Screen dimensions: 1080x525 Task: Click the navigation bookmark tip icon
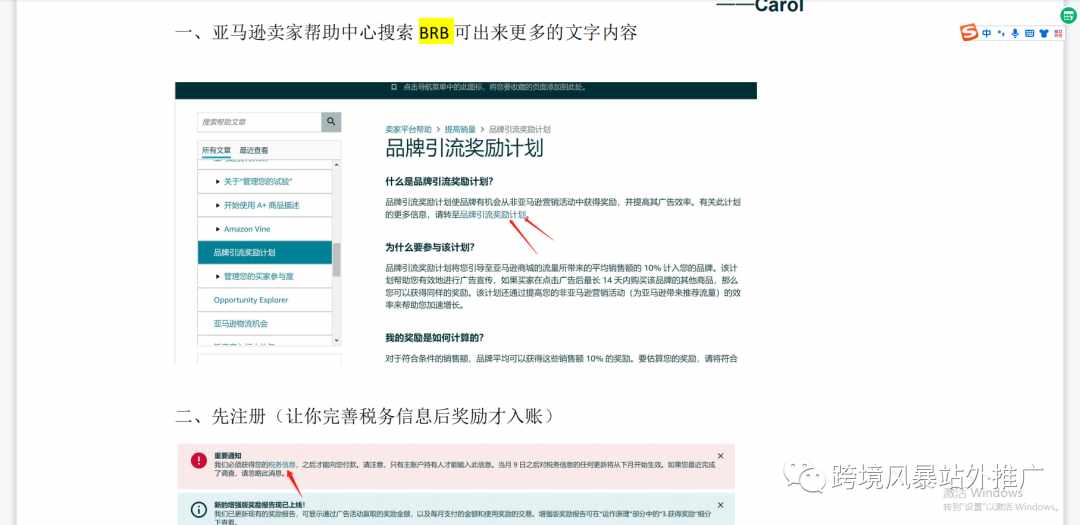click(x=394, y=88)
